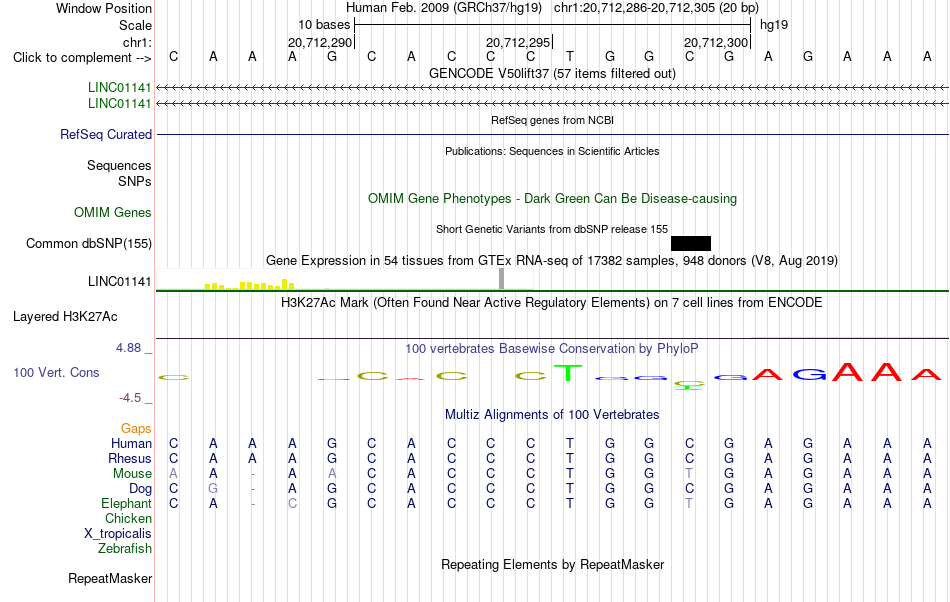Click the blue G PhyloP logo letter
950x602 pixels.
[x=809, y=374]
